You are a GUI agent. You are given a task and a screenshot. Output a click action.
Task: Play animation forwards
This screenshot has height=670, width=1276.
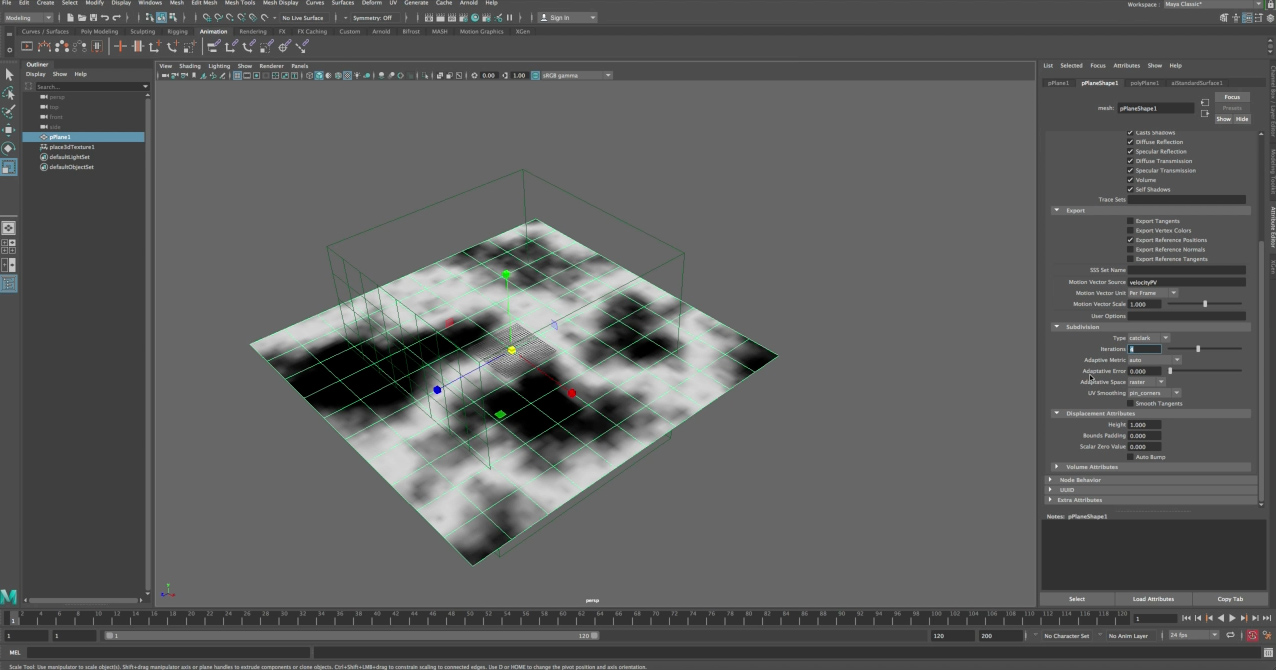pyautogui.click(x=1232, y=618)
